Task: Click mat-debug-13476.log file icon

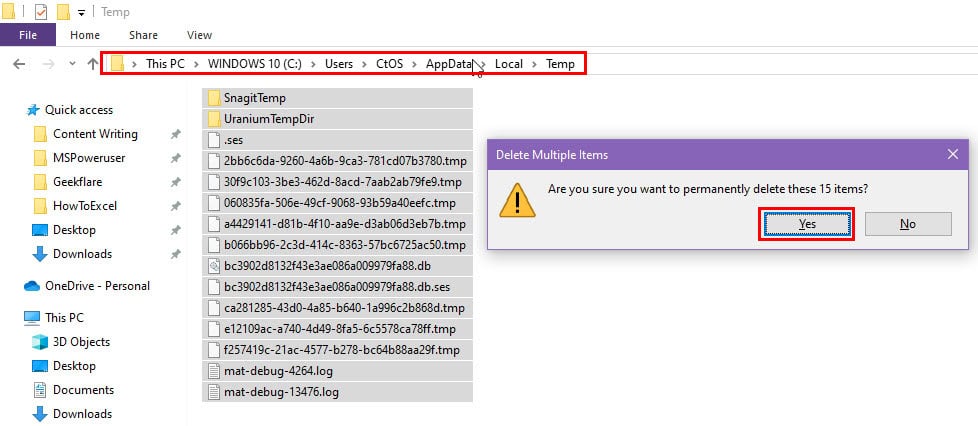Action: (214, 392)
